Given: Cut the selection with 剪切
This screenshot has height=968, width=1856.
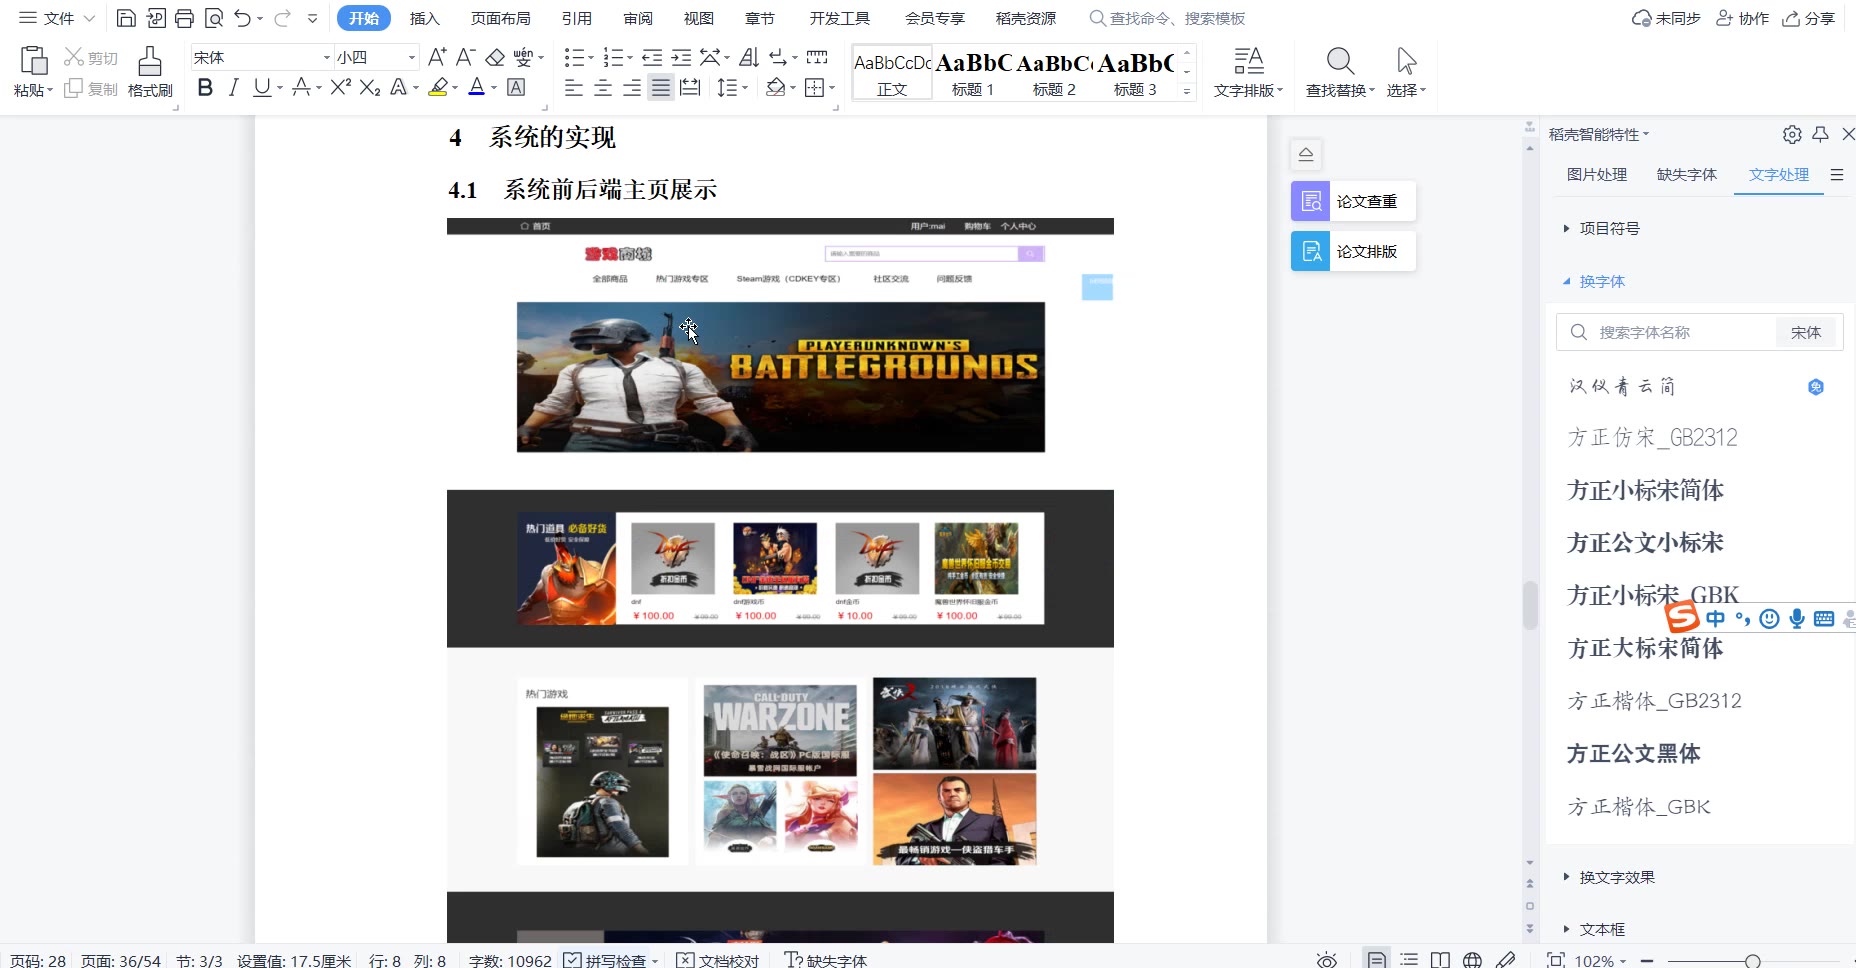Looking at the screenshot, I should [x=91, y=58].
